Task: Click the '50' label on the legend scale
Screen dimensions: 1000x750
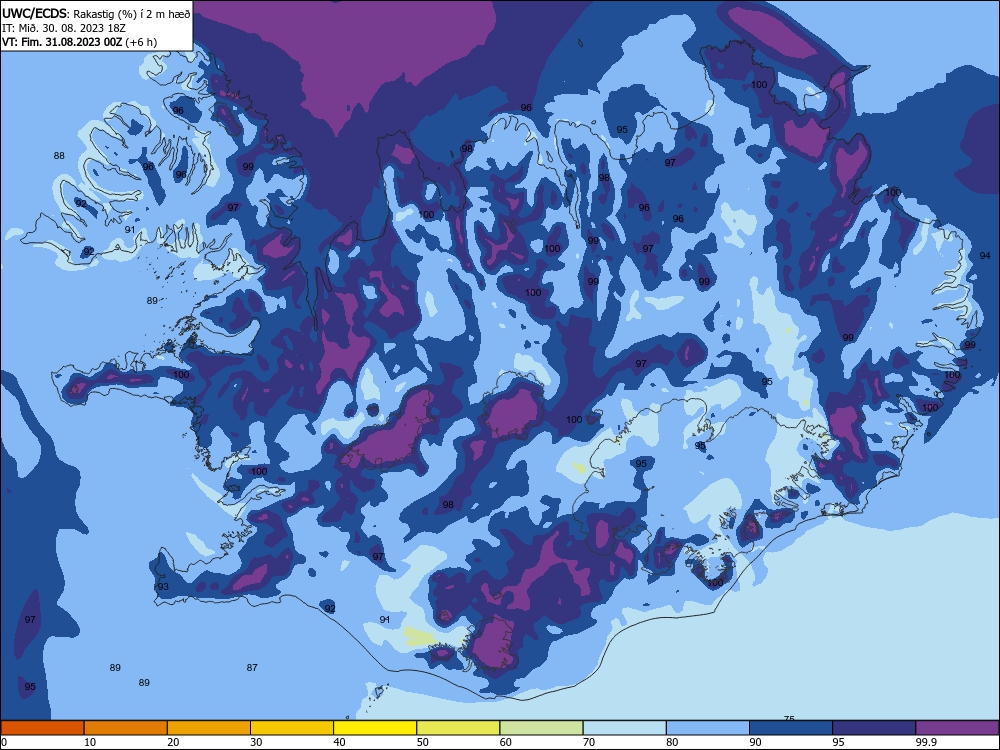Action: pyautogui.click(x=423, y=742)
